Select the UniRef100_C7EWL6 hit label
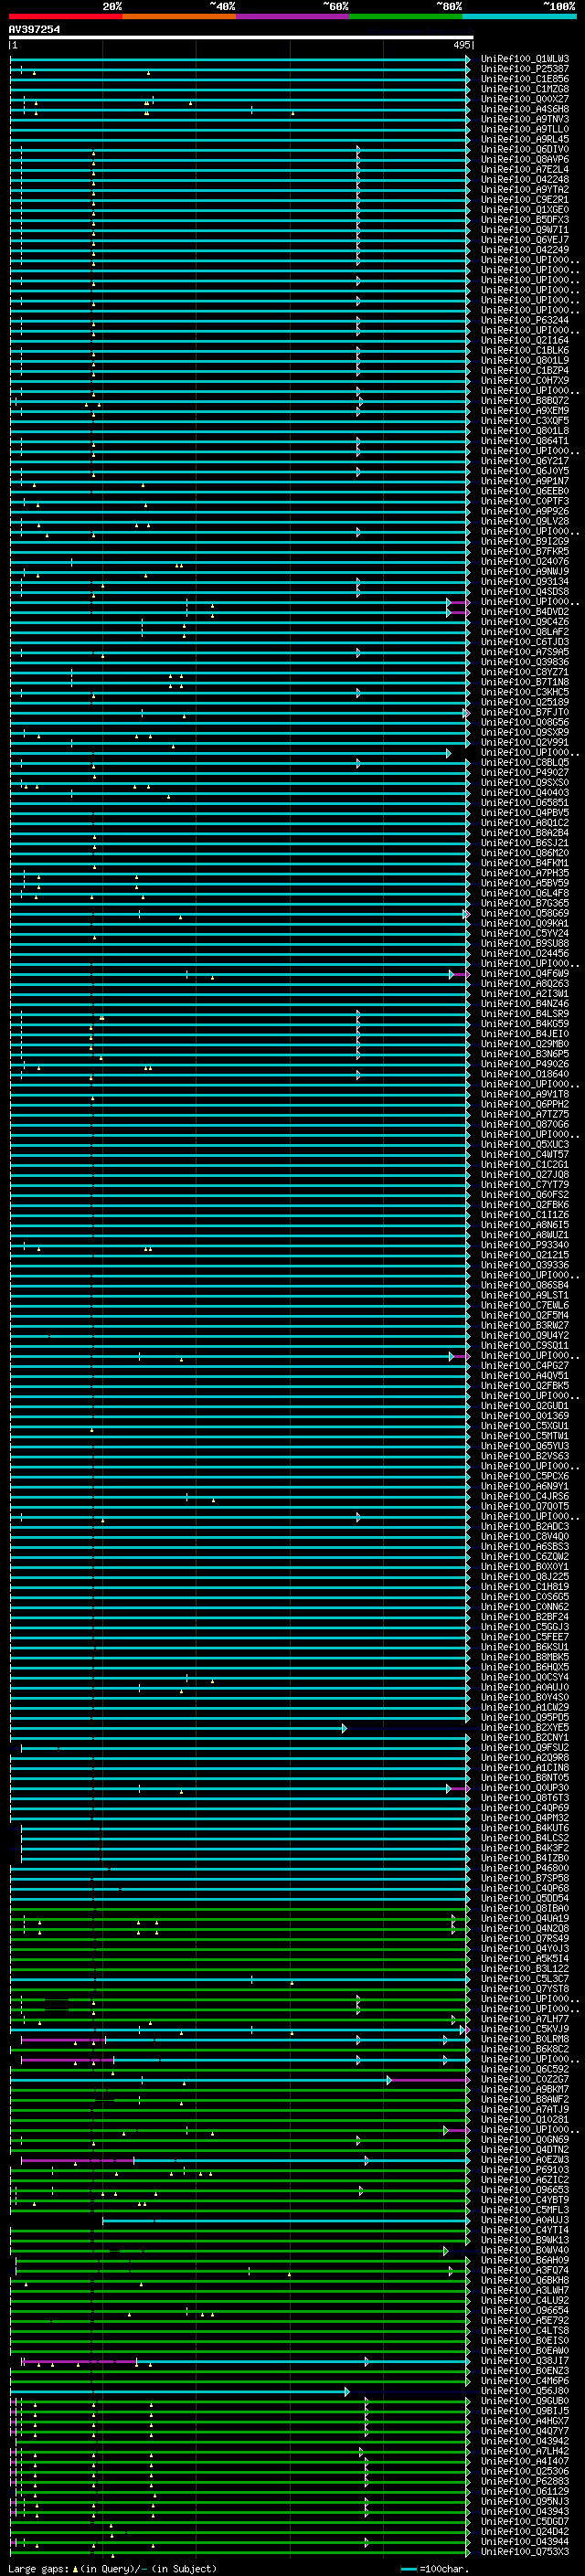Screen dimensions: 585x2576 click(525, 1305)
